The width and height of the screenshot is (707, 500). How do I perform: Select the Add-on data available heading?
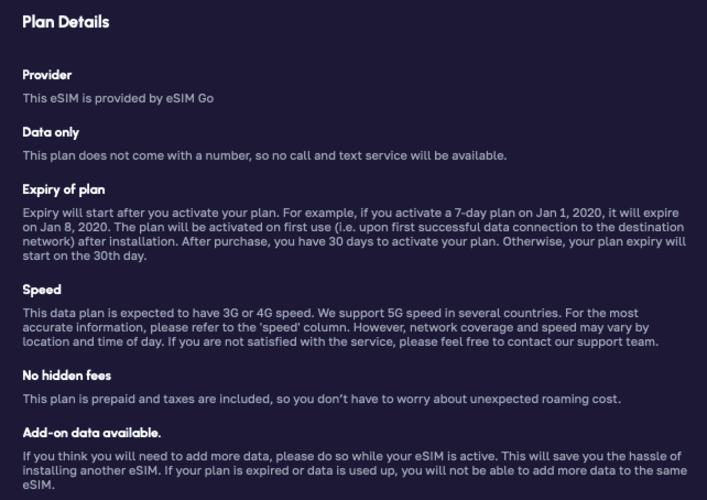coord(92,433)
